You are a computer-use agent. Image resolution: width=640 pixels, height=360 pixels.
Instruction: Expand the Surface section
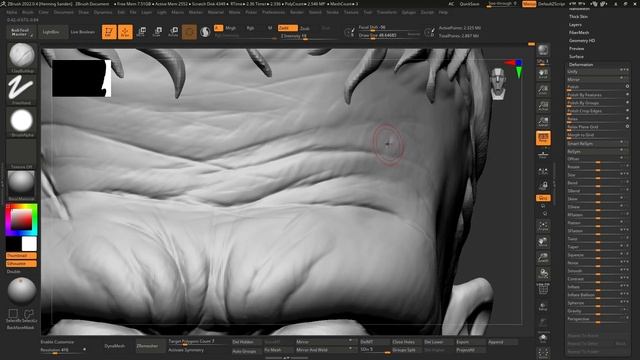(x=576, y=56)
